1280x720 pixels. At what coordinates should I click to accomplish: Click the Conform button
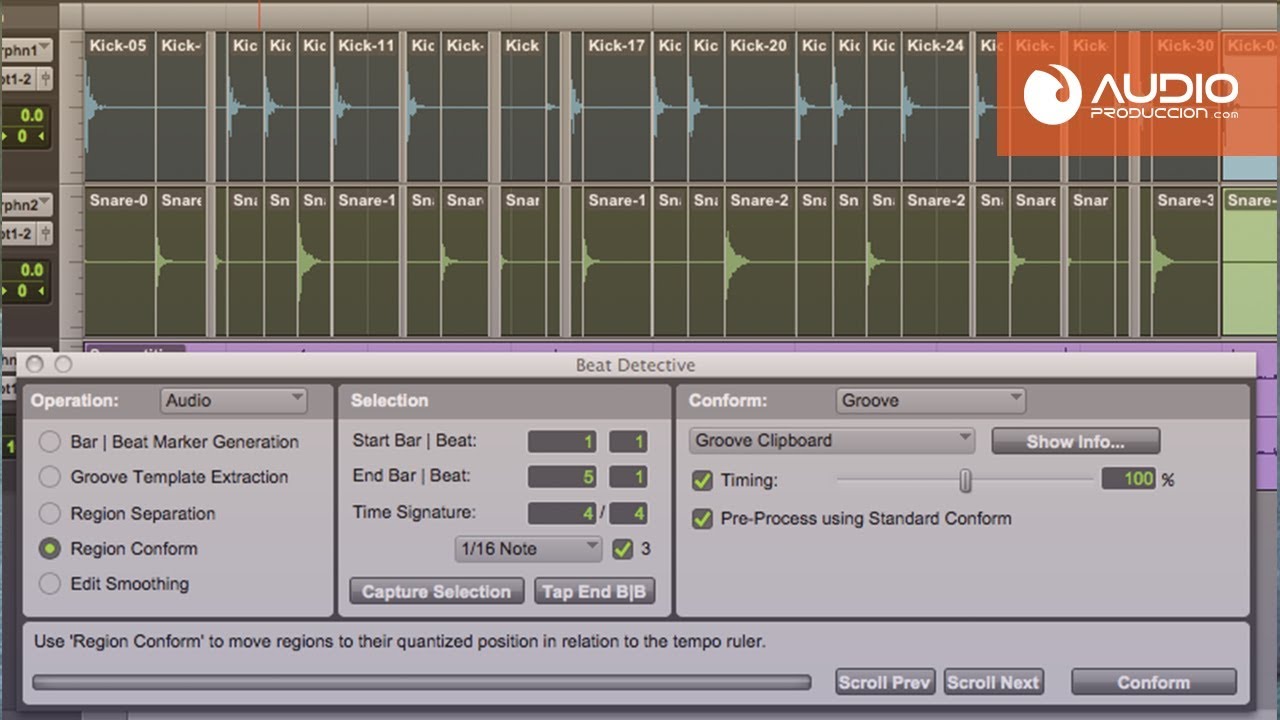coord(1154,682)
